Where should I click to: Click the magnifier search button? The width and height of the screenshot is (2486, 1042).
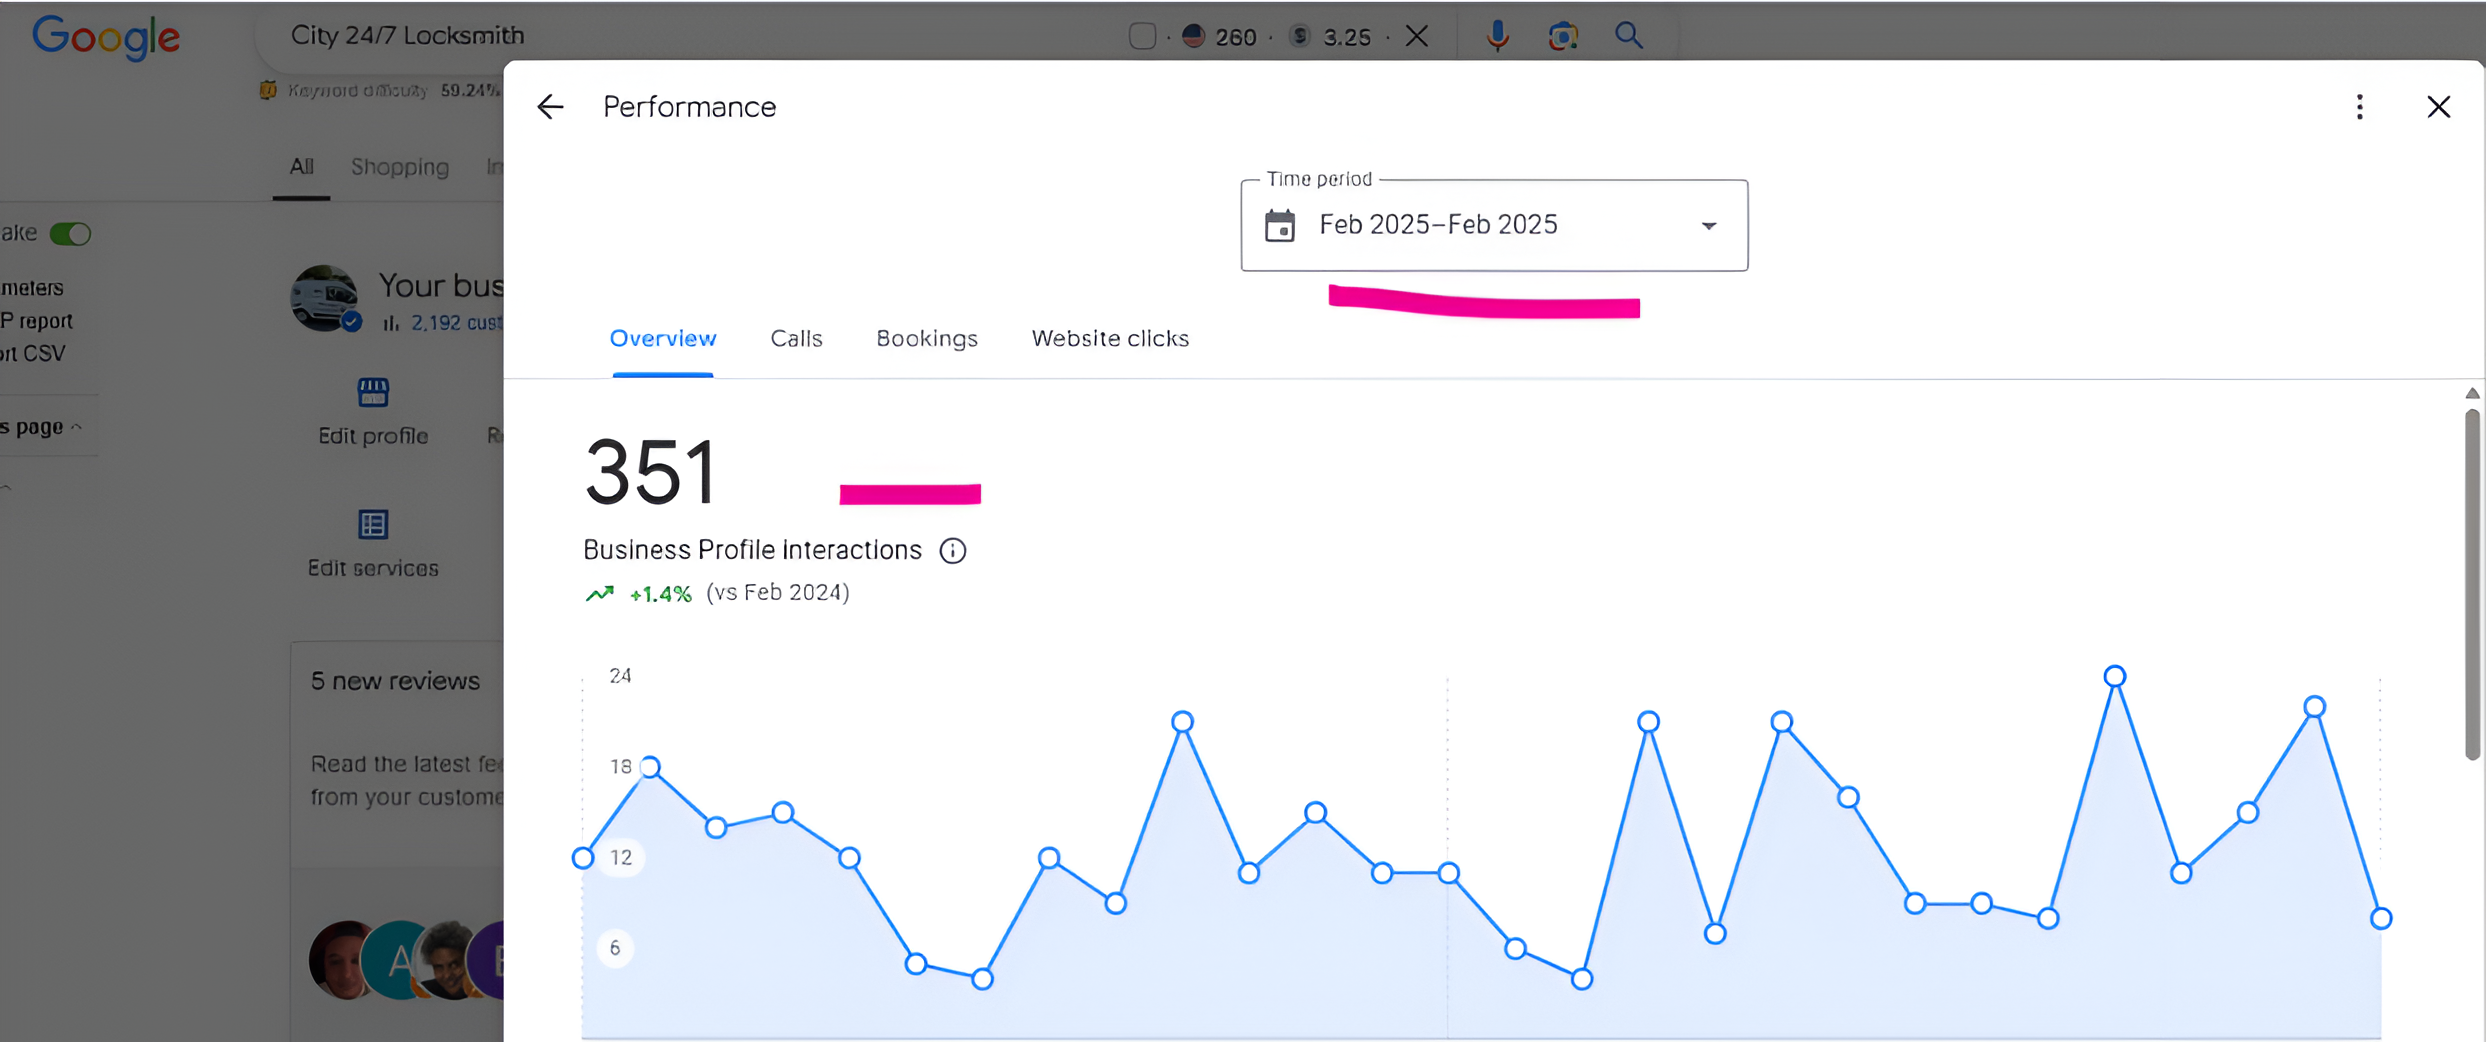tap(1629, 36)
